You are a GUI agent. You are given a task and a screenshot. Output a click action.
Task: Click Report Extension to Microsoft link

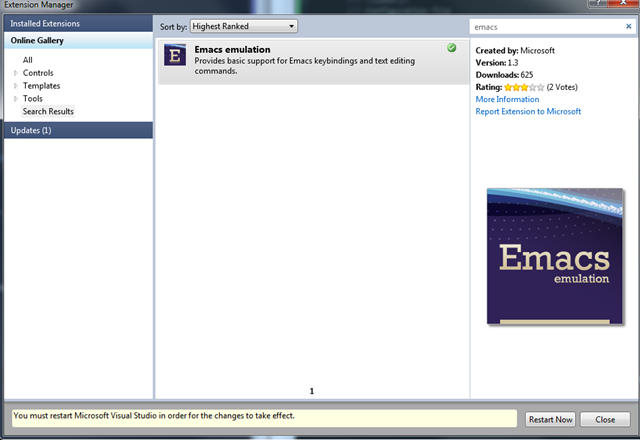tap(528, 111)
